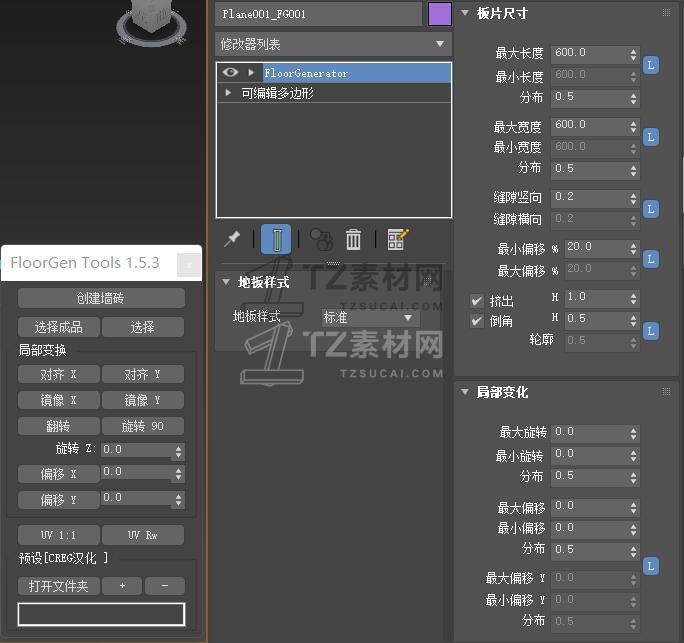
Task: Click the 最大宽度 600.0 field
Action: (590, 125)
